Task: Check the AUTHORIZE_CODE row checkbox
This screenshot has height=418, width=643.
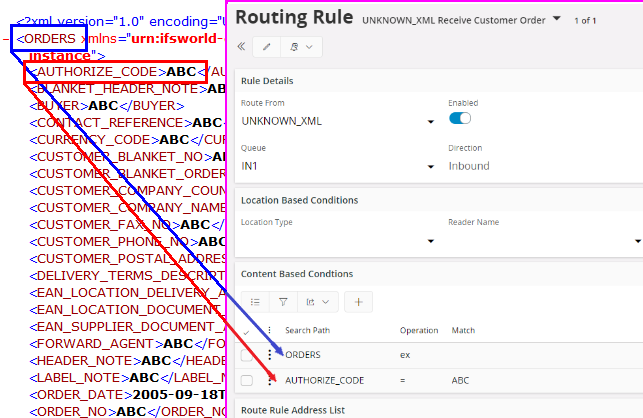Action: coord(246,381)
